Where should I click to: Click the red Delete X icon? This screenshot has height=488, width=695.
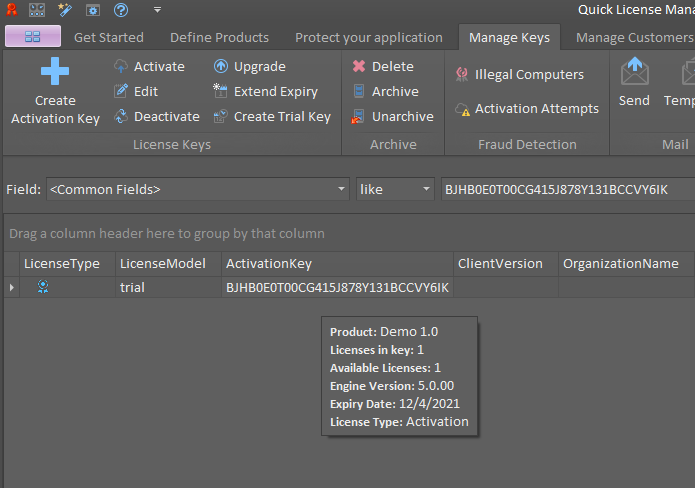(x=359, y=66)
